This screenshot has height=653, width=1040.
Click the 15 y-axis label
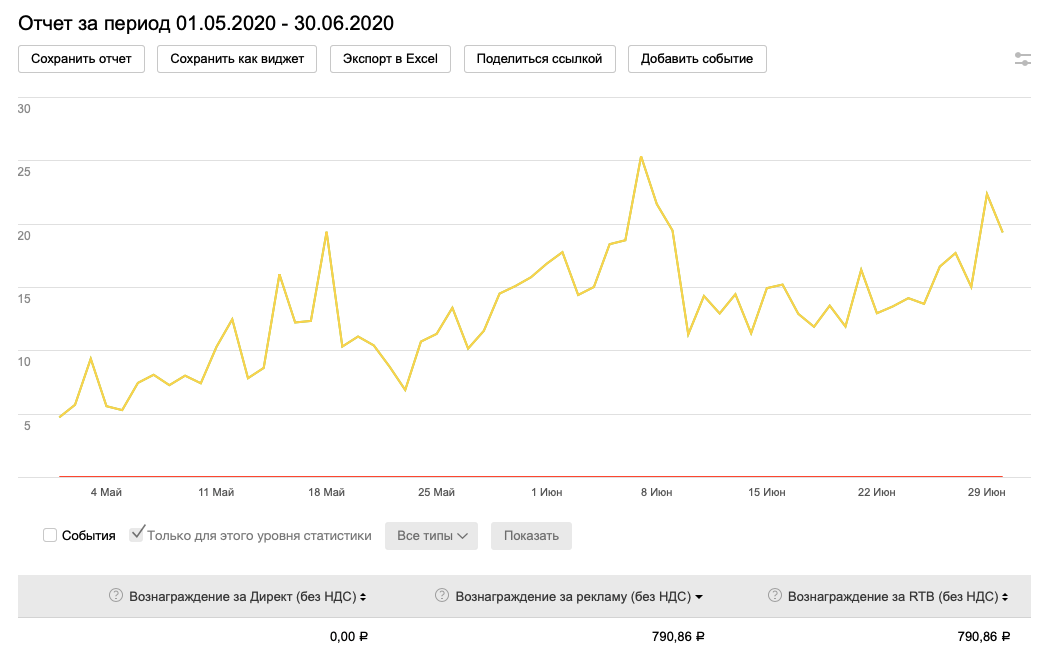pos(24,298)
